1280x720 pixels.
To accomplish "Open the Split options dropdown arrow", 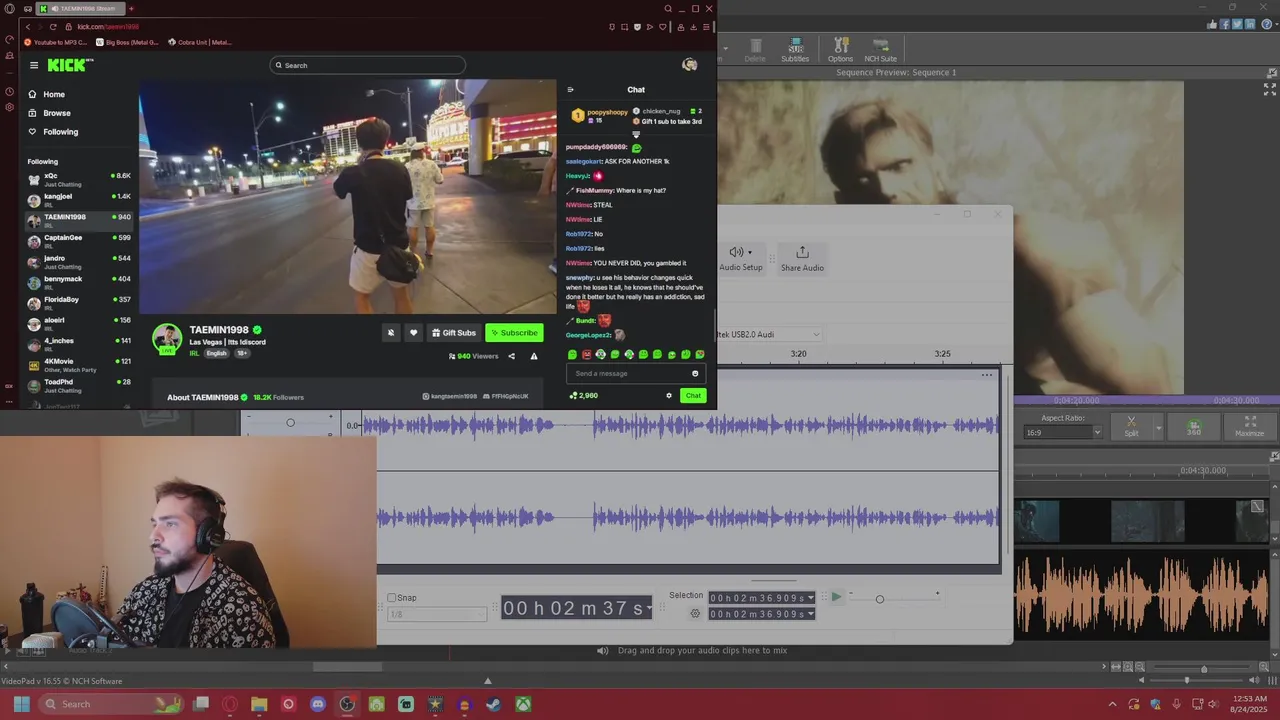I will (x=1157, y=428).
